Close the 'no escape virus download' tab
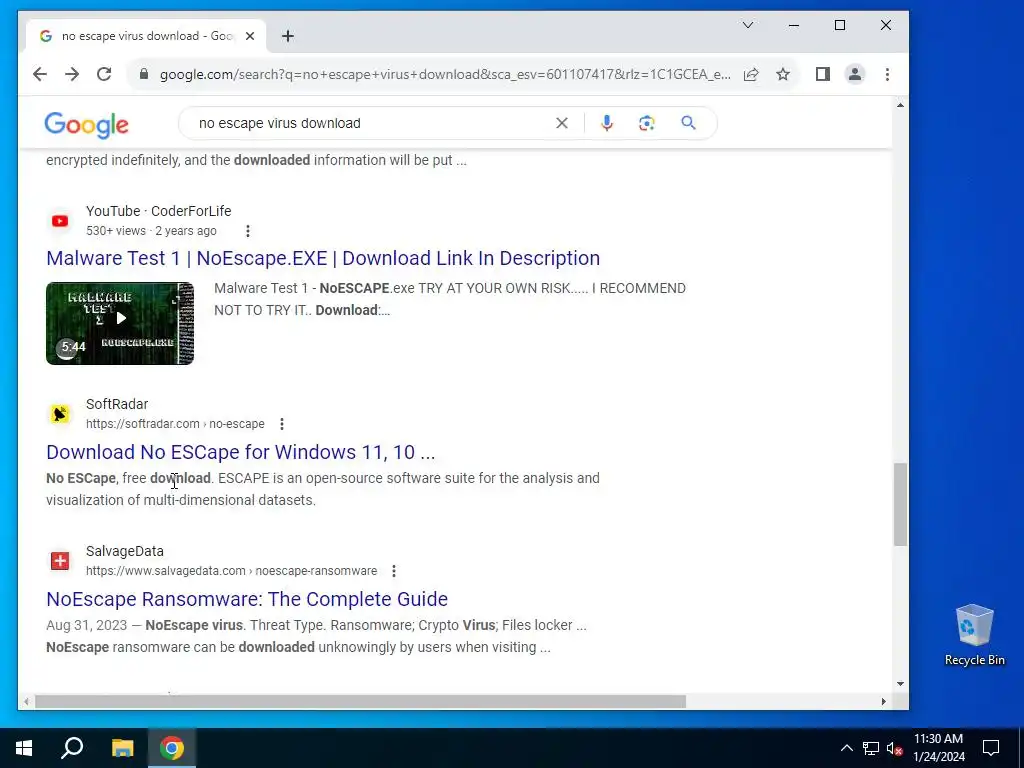The height and width of the screenshot is (768, 1024). coord(249,36)
